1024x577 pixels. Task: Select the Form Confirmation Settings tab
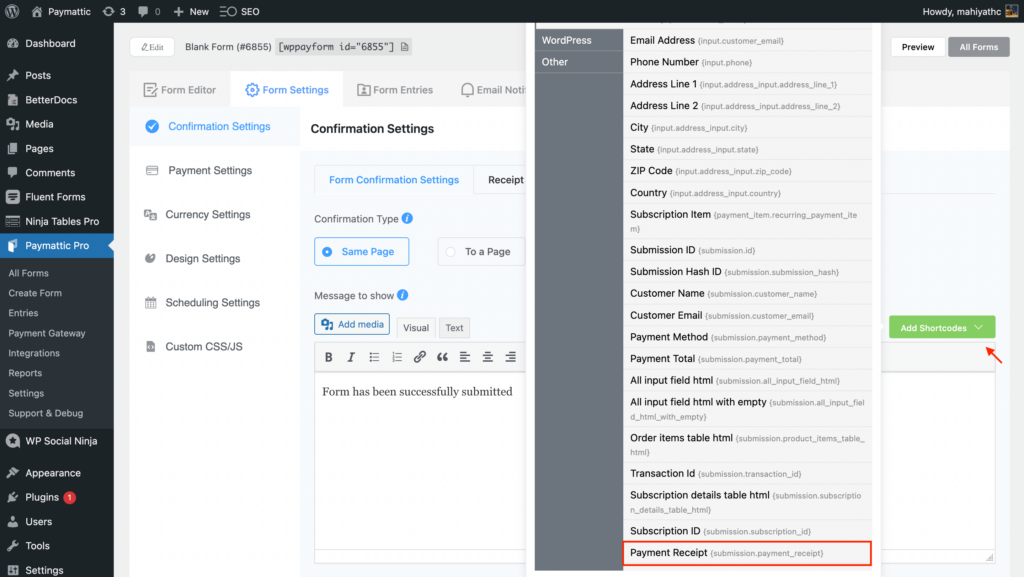[394, 179]
